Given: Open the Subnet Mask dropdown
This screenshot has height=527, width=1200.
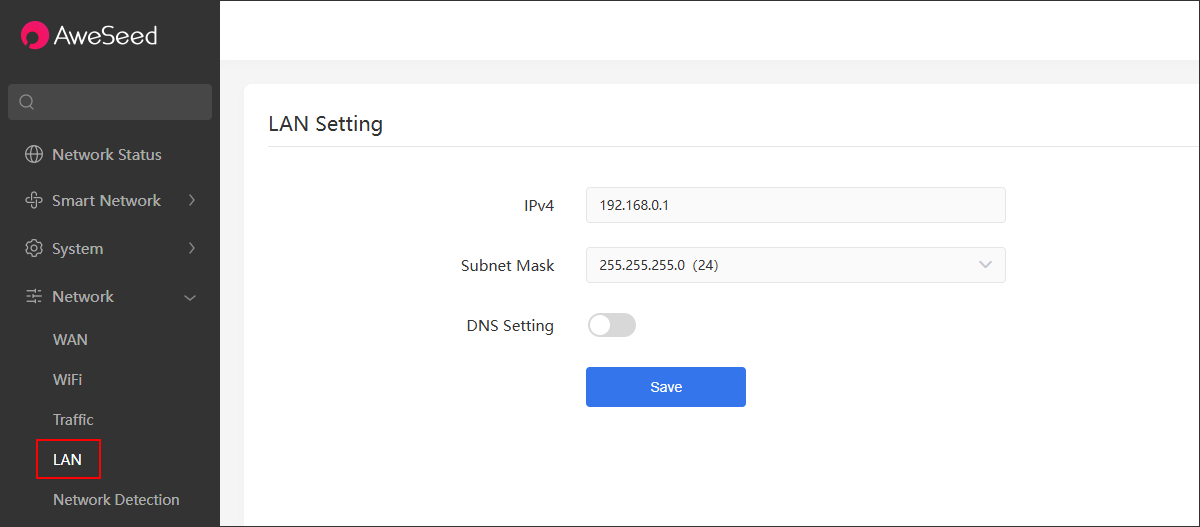Looking at the screenshot, I should coord(796,265).
